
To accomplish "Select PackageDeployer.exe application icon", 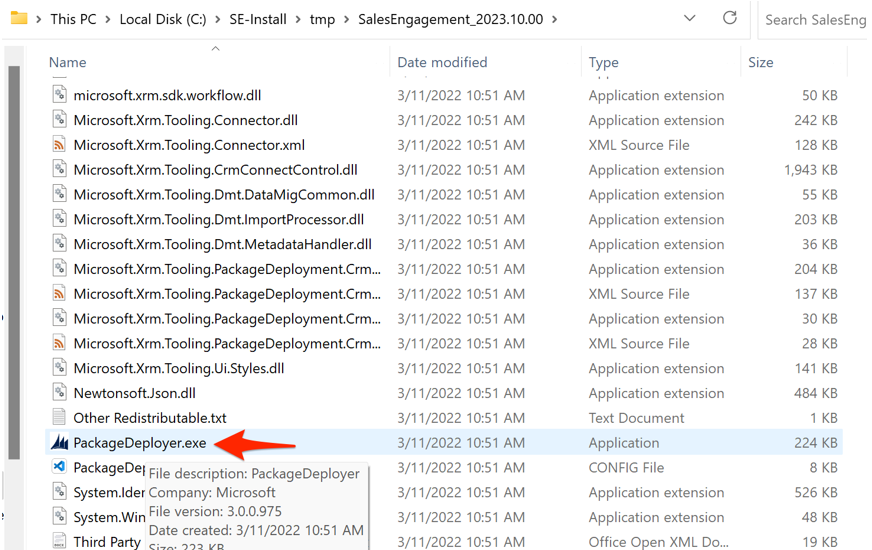I will click(59, 442).
